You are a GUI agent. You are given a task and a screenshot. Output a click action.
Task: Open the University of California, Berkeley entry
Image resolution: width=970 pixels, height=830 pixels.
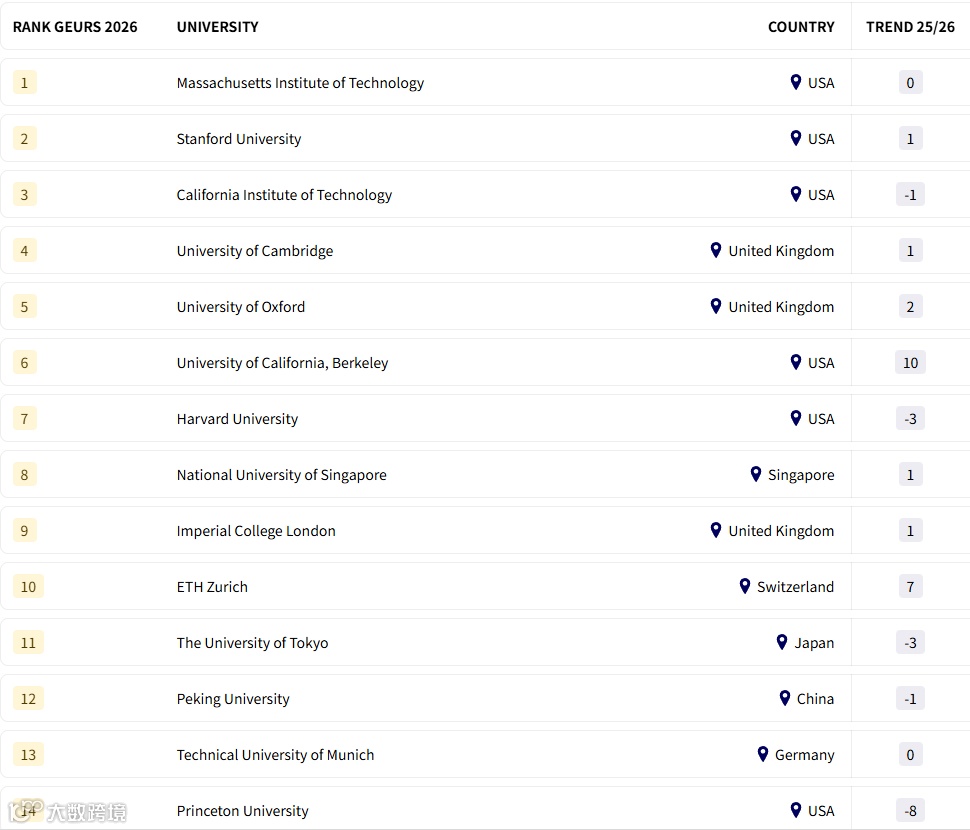282,363
